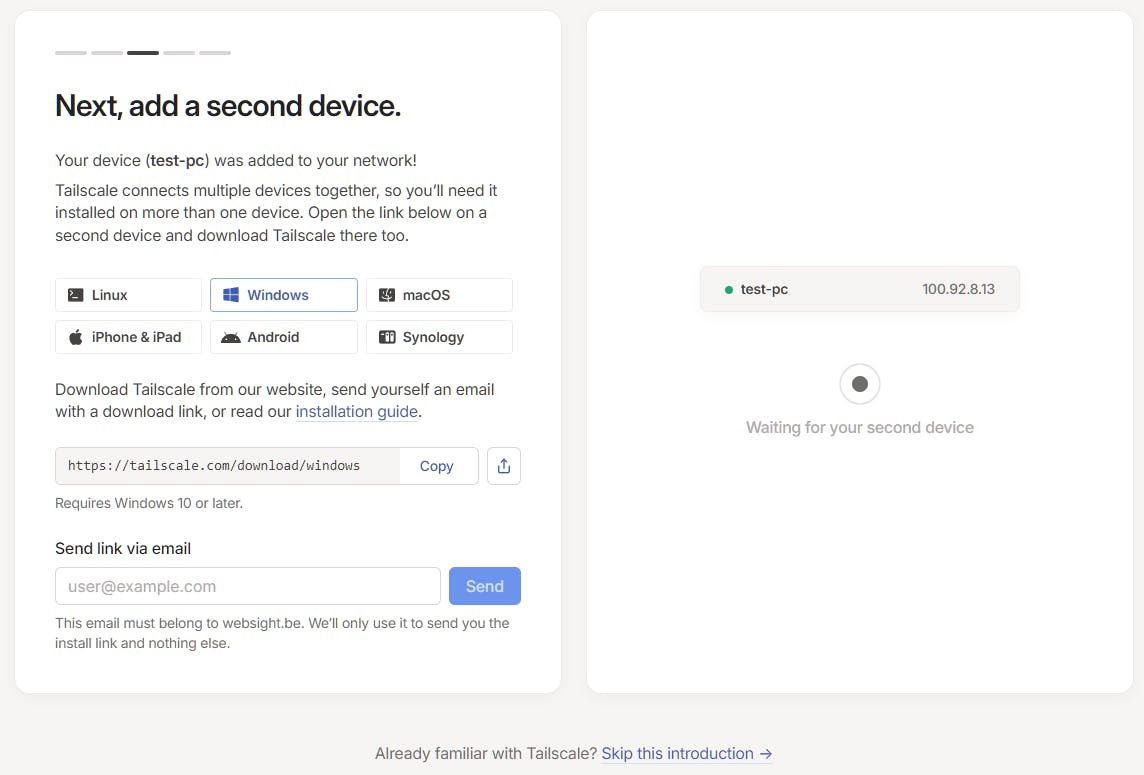
Task: Click the Apple logo icon
Action: coord(76,337)
